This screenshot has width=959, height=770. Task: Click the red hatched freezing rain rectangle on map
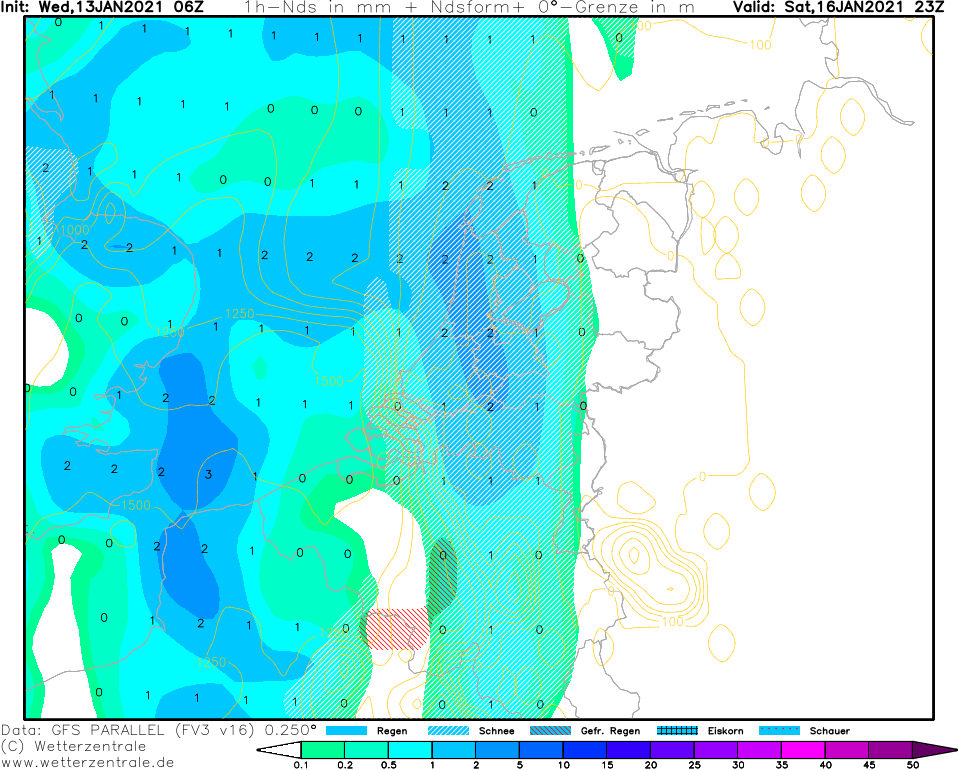tap(396, 628)
